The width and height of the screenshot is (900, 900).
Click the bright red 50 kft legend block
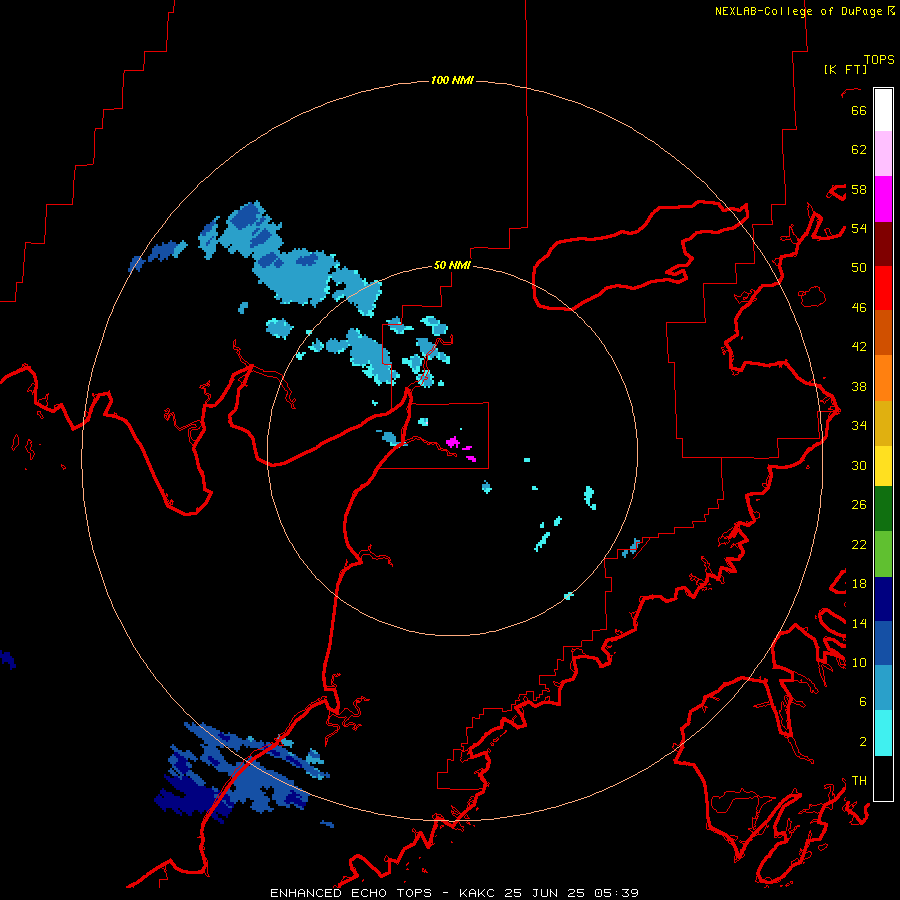(883, 288)
